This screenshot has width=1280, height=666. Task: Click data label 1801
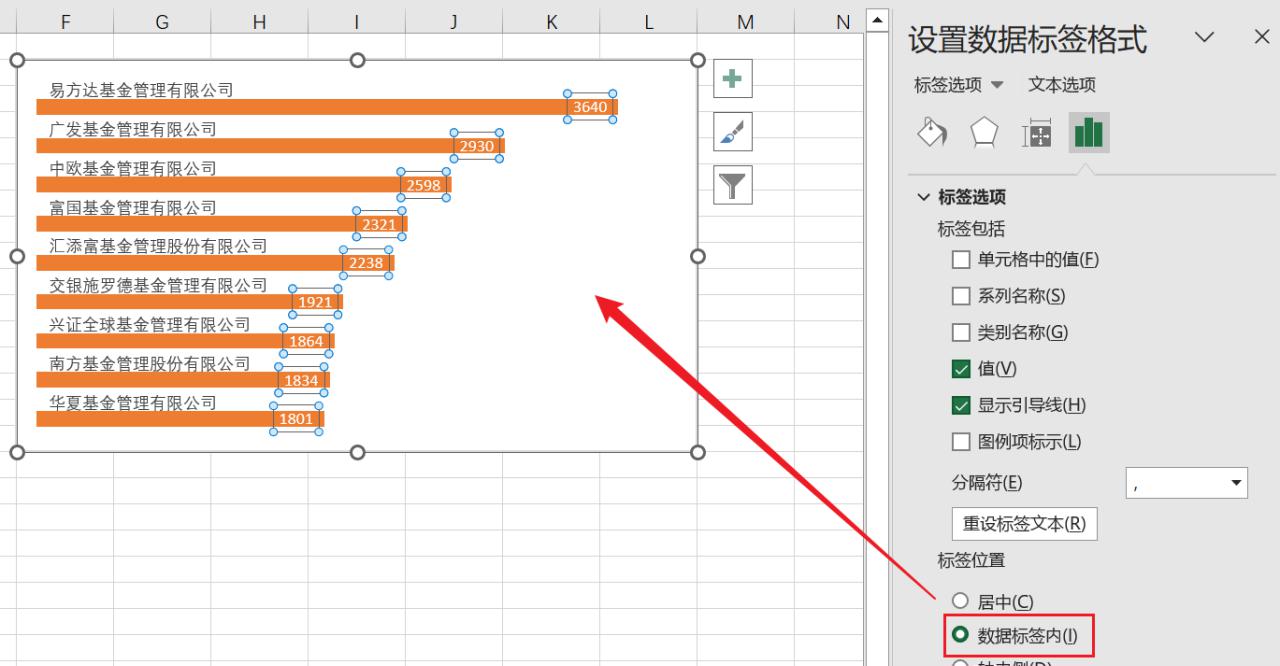click(x=296, y=419)
